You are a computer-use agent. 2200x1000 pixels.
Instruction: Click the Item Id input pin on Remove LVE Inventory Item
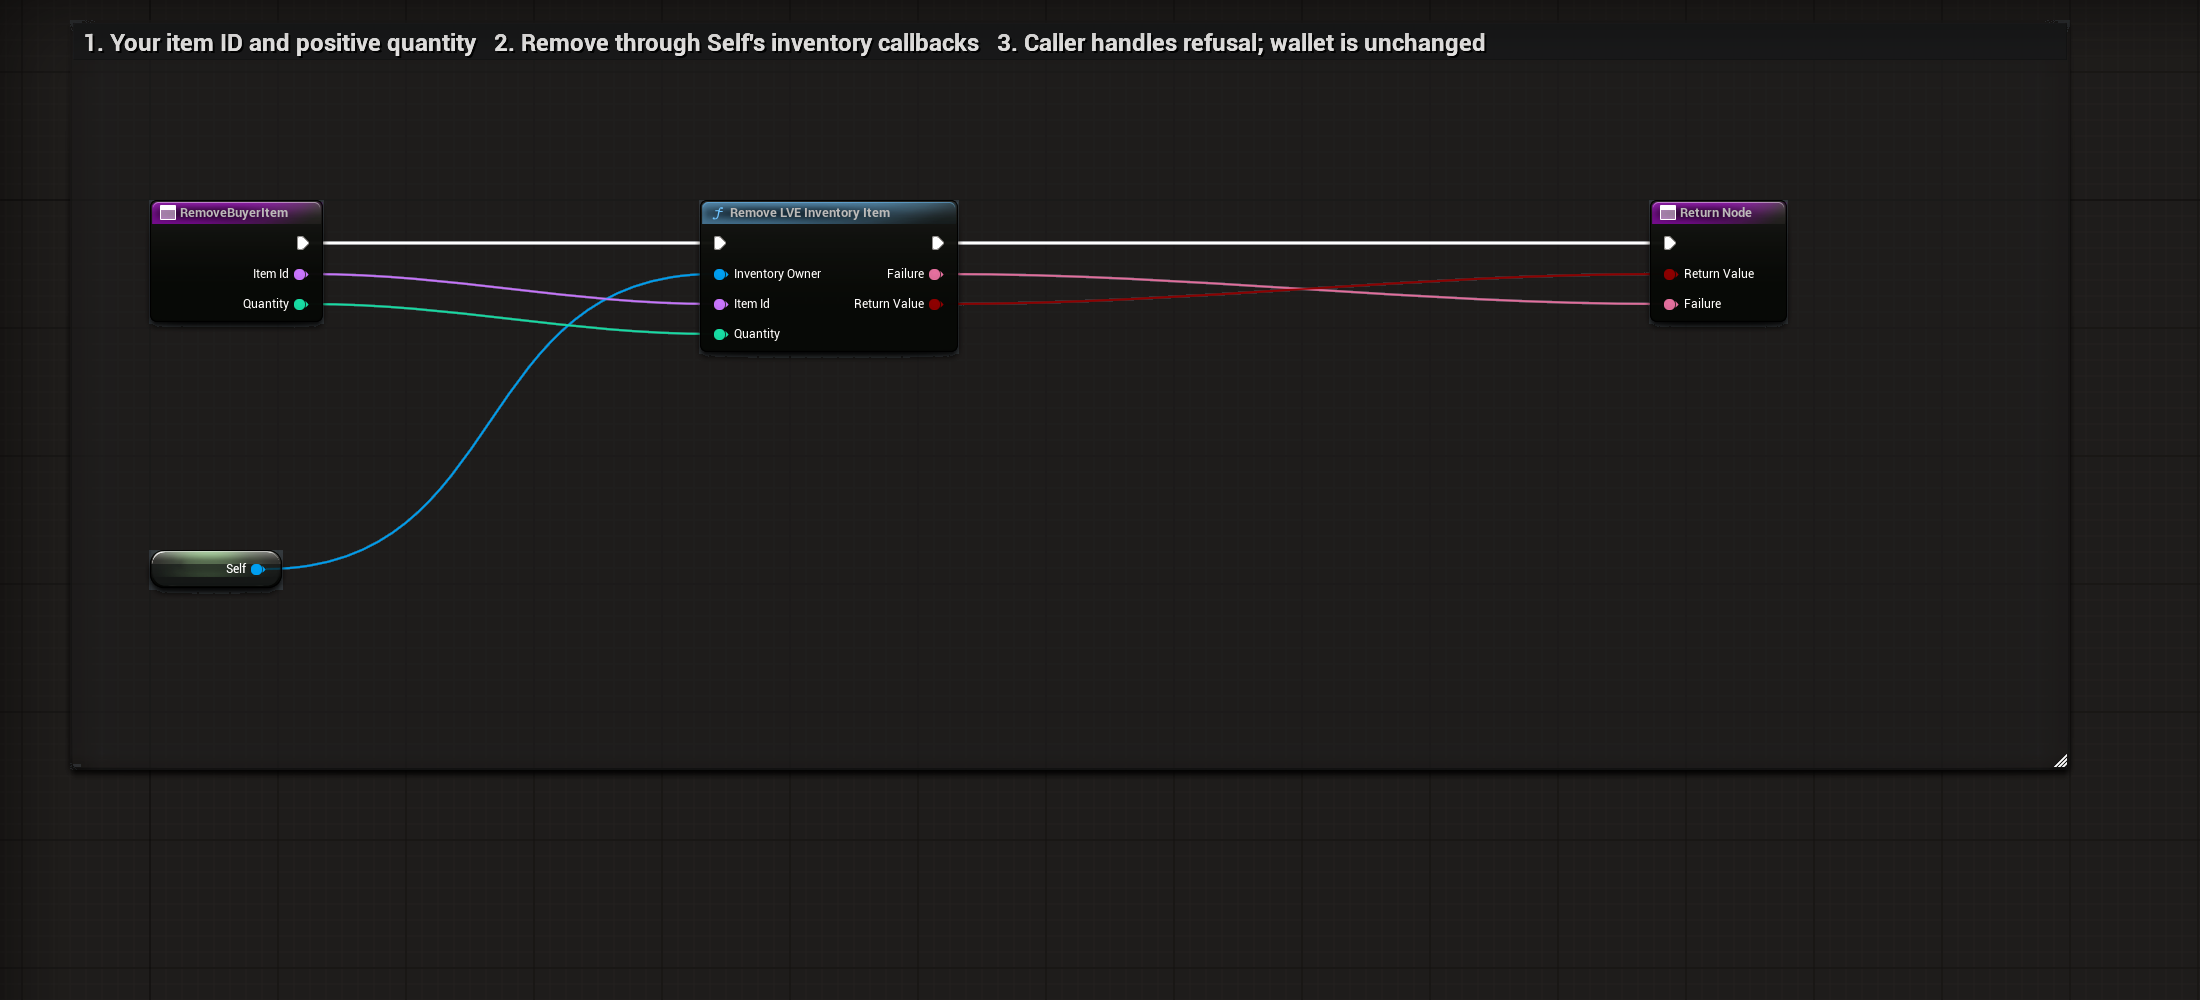pos(720,304)
